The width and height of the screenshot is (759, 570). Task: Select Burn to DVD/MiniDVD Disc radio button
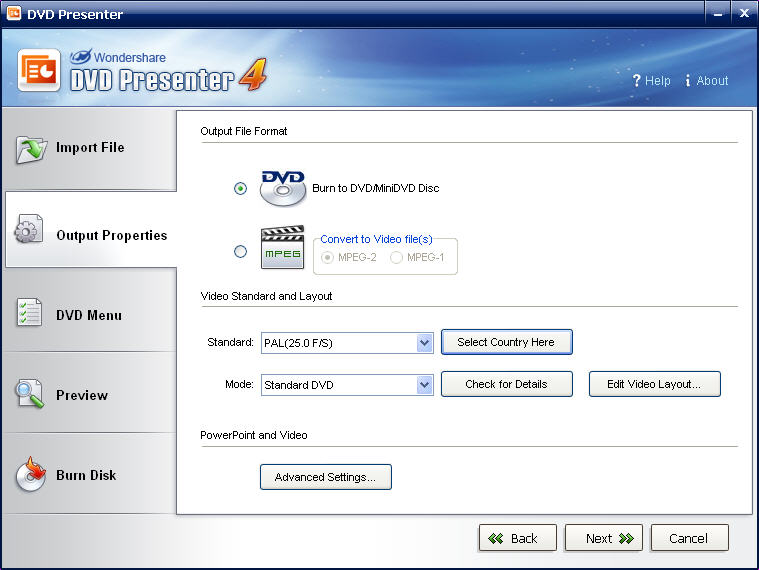[x=240, y=188]
